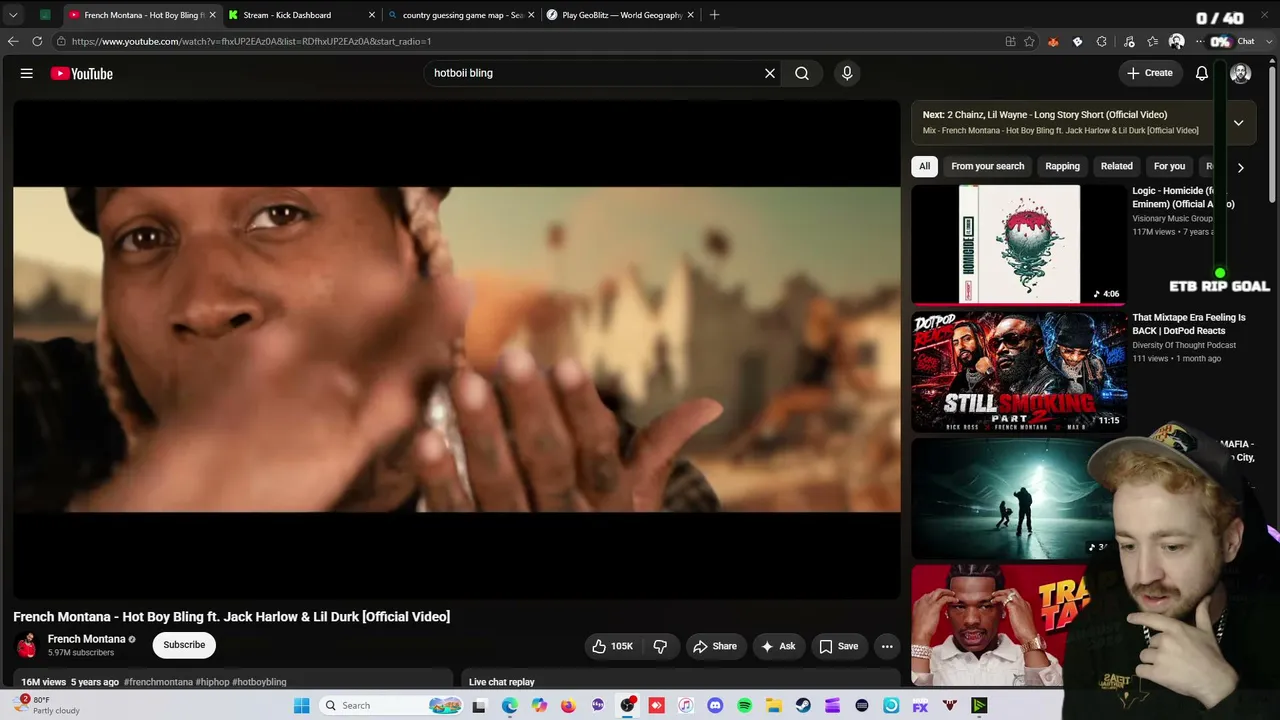Open Steam from the taskbar
This screenshot has height=720, width=1280.
803,705
